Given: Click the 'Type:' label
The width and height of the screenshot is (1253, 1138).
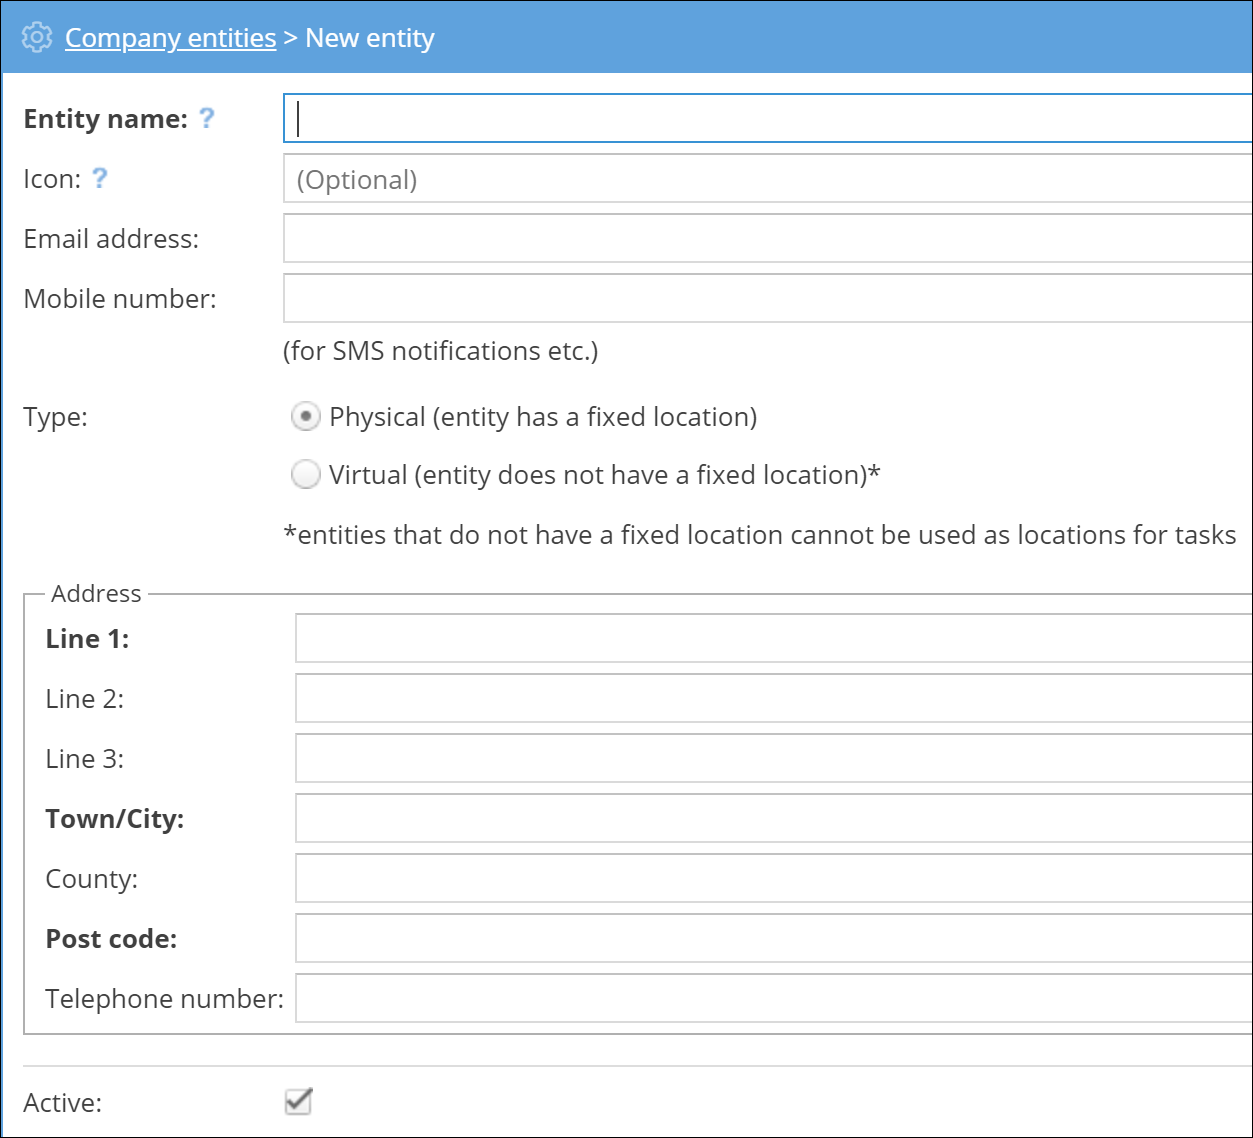Looking at the screenshot, I should [56, 417].
